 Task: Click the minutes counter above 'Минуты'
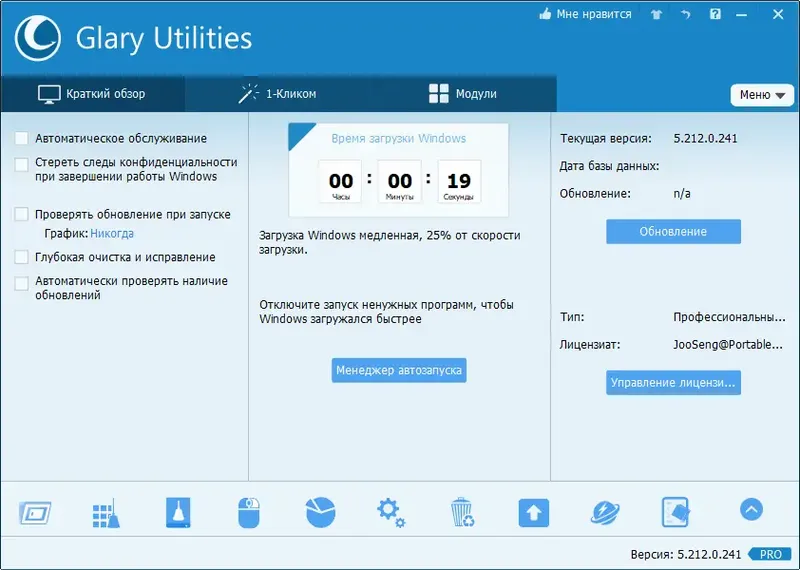(x=399, y=181)
